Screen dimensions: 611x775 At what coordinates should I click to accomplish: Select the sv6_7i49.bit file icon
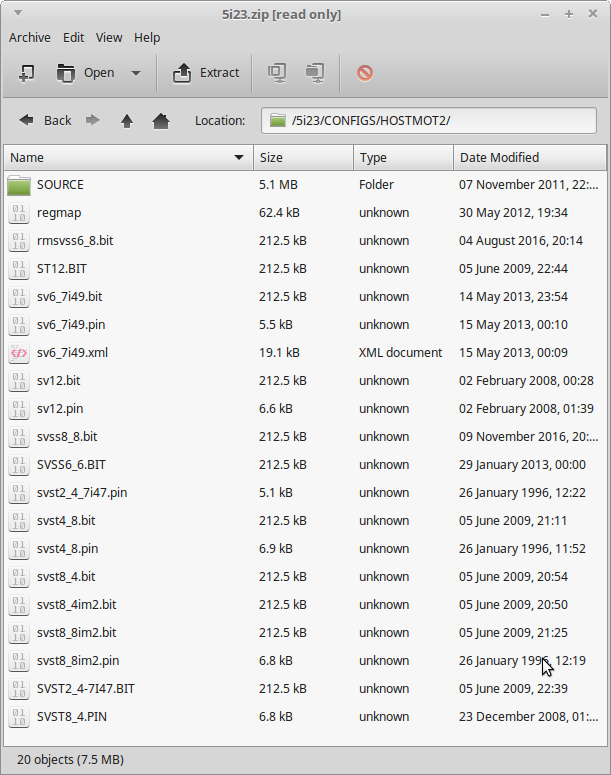(x=19, y=297)
